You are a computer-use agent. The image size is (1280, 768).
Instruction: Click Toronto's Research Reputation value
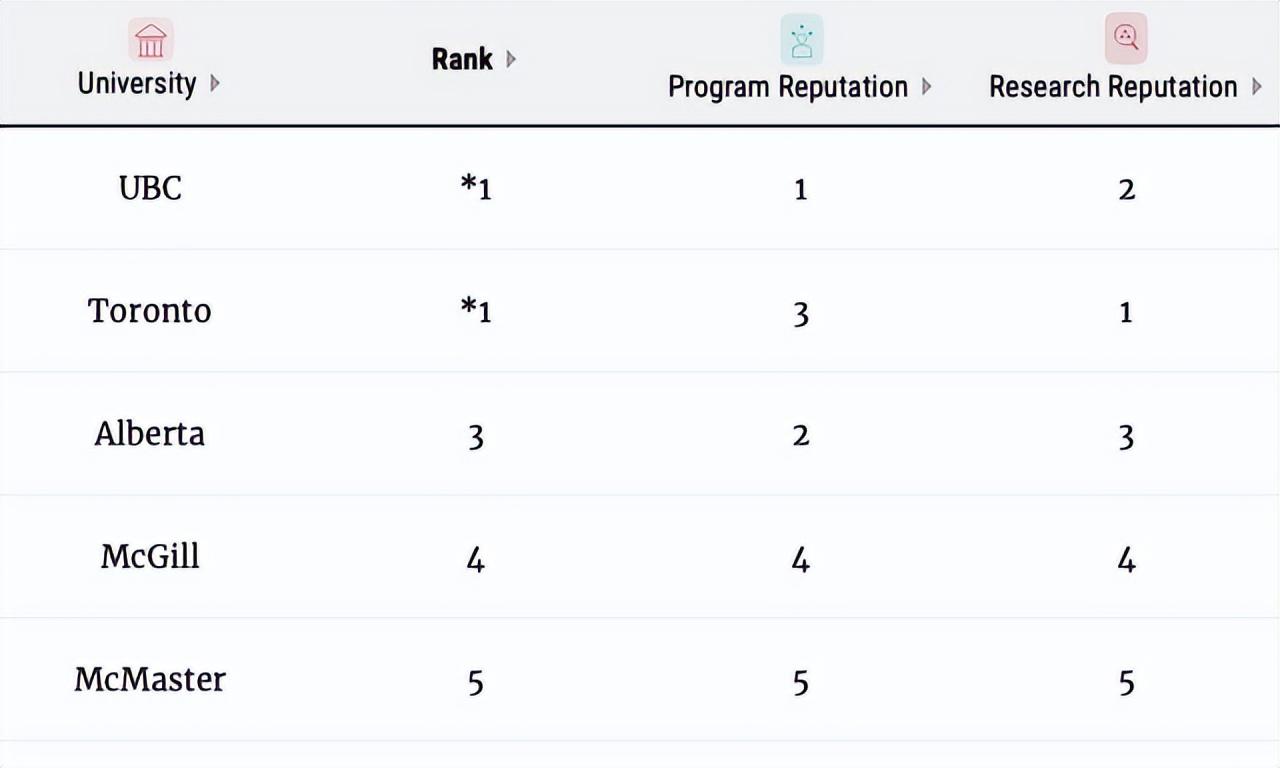[x=1126, y=312]
